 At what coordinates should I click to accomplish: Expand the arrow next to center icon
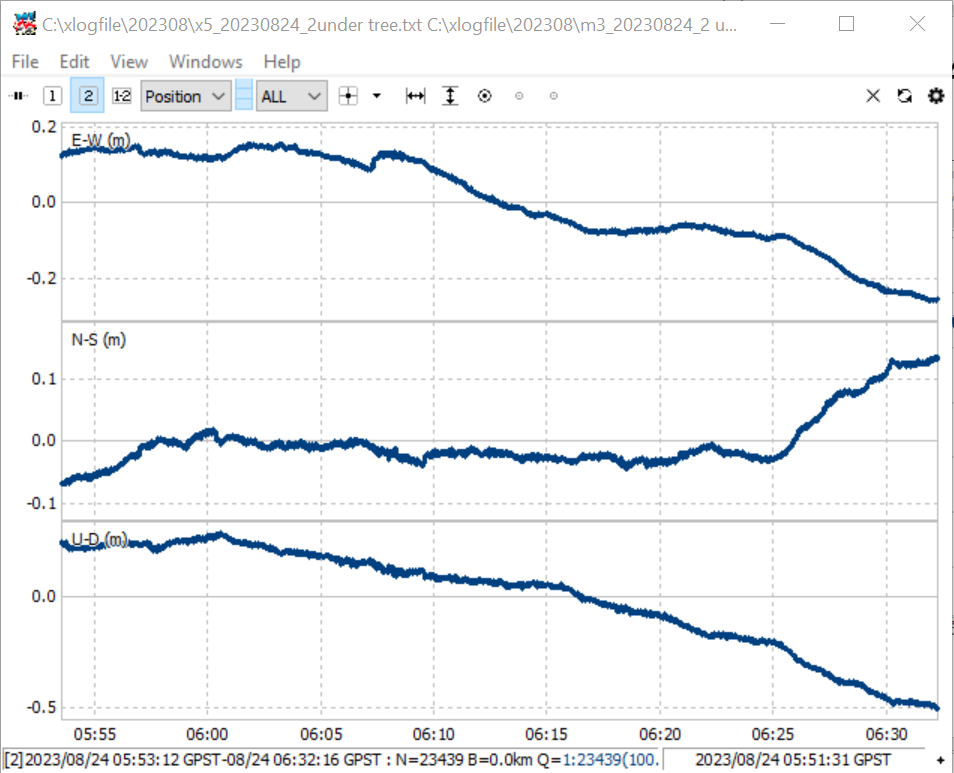377,96
